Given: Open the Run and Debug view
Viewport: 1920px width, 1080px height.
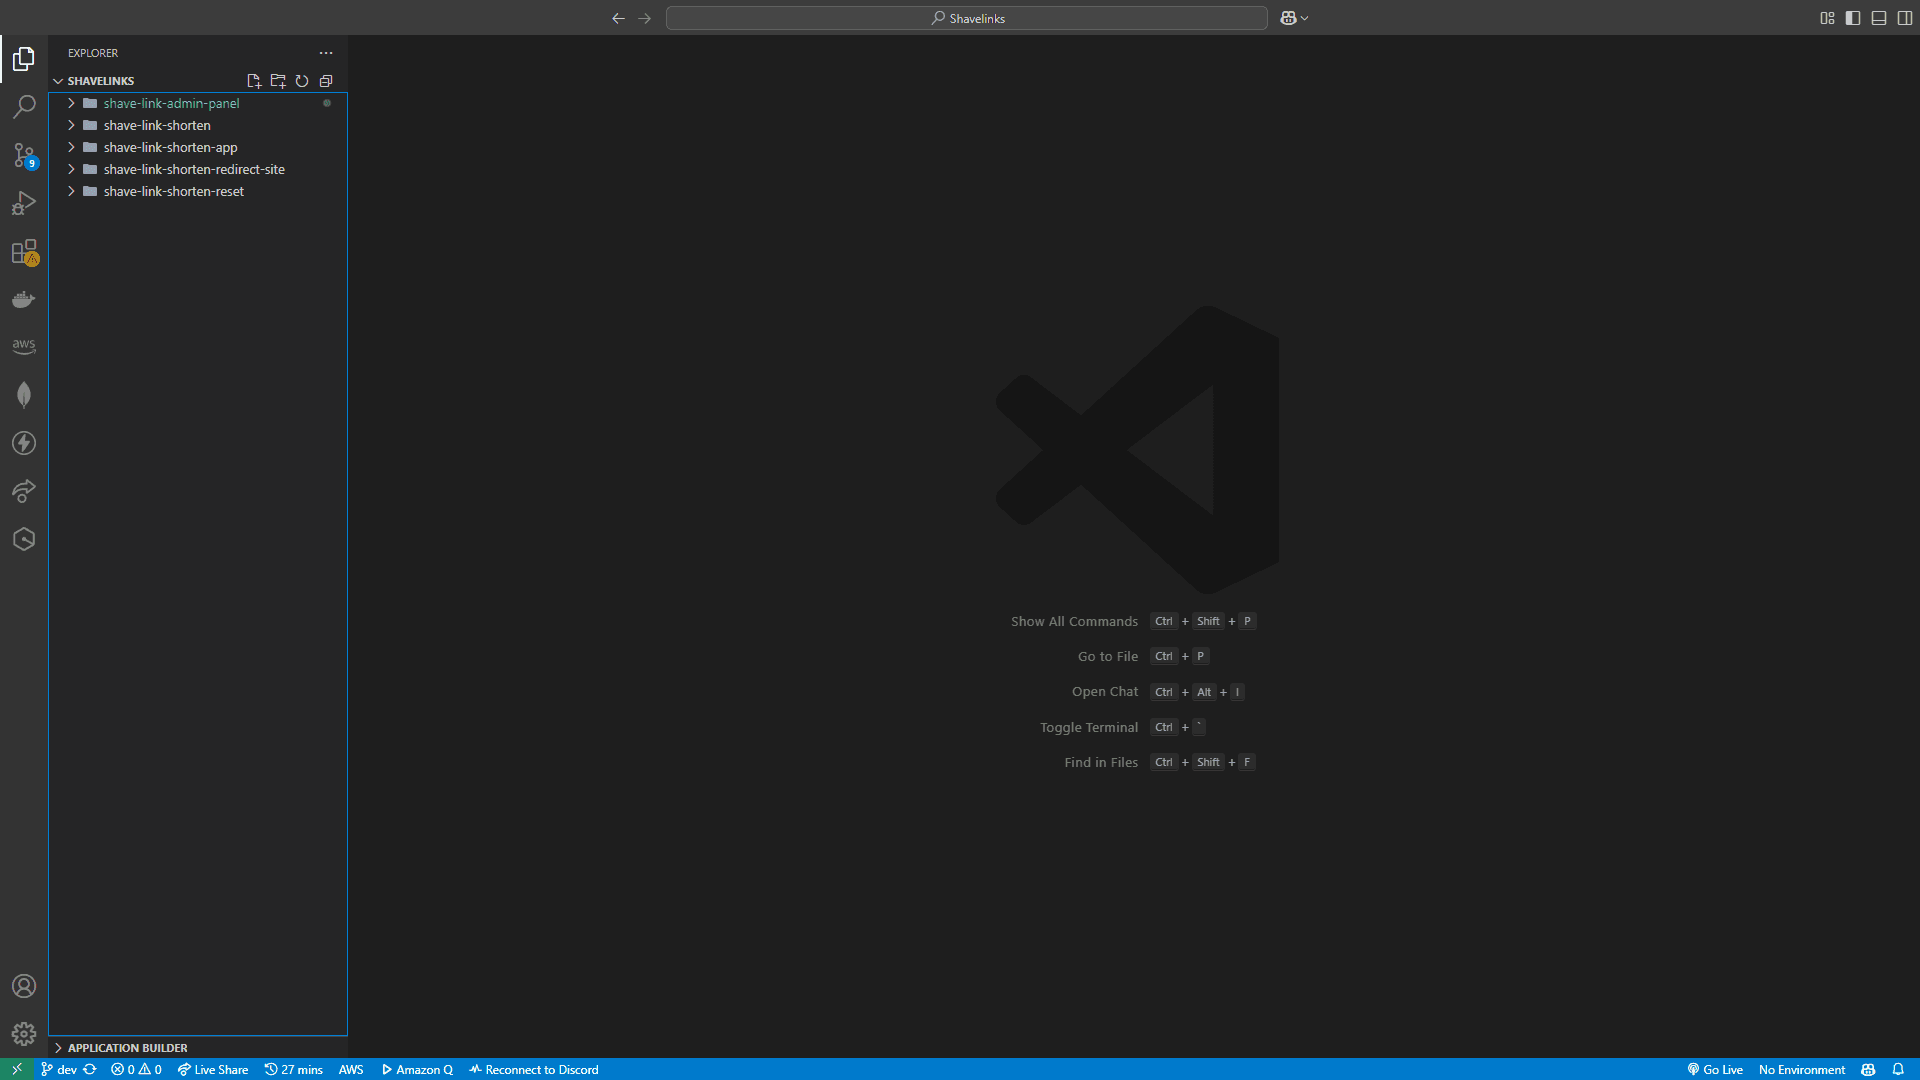Looking at the screenshot, I should click(x=24, y=203).
